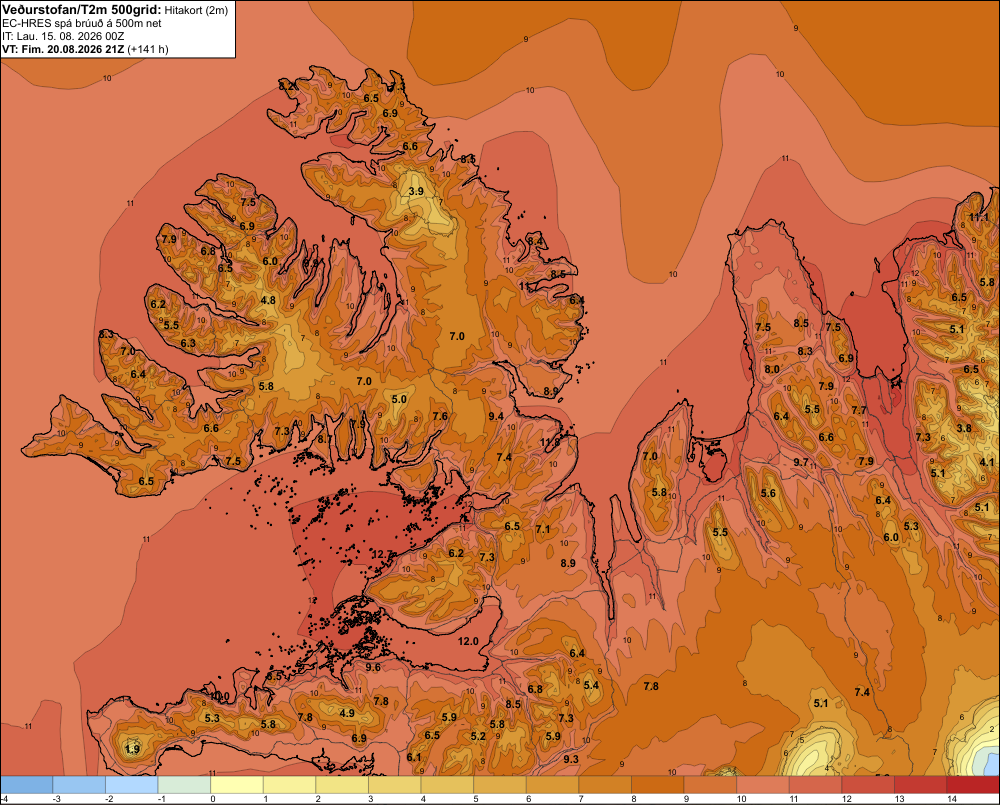Click the 9.3 reading near the bottom edge
The image size is (1000, 805).
click(571, 759)
